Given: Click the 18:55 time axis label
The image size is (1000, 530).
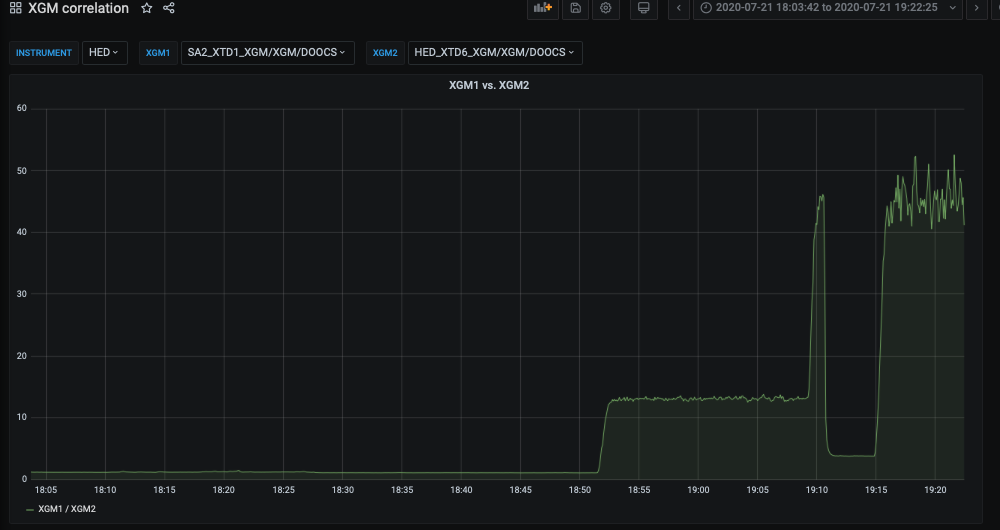Looking at the screenshot, I should [639, 490].
